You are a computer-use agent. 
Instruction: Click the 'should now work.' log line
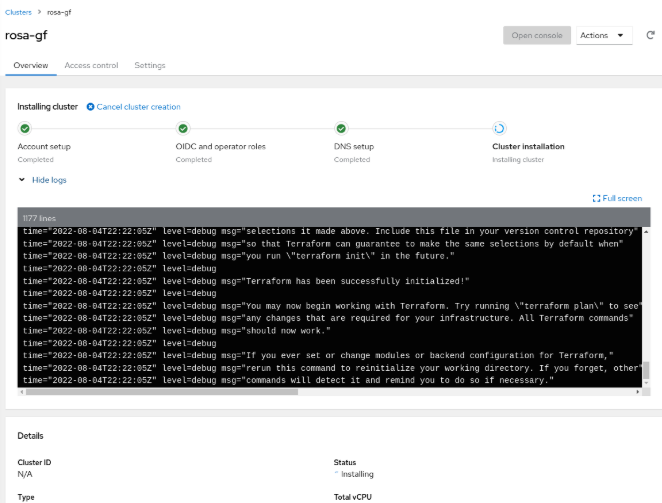[x=176, y=331]
